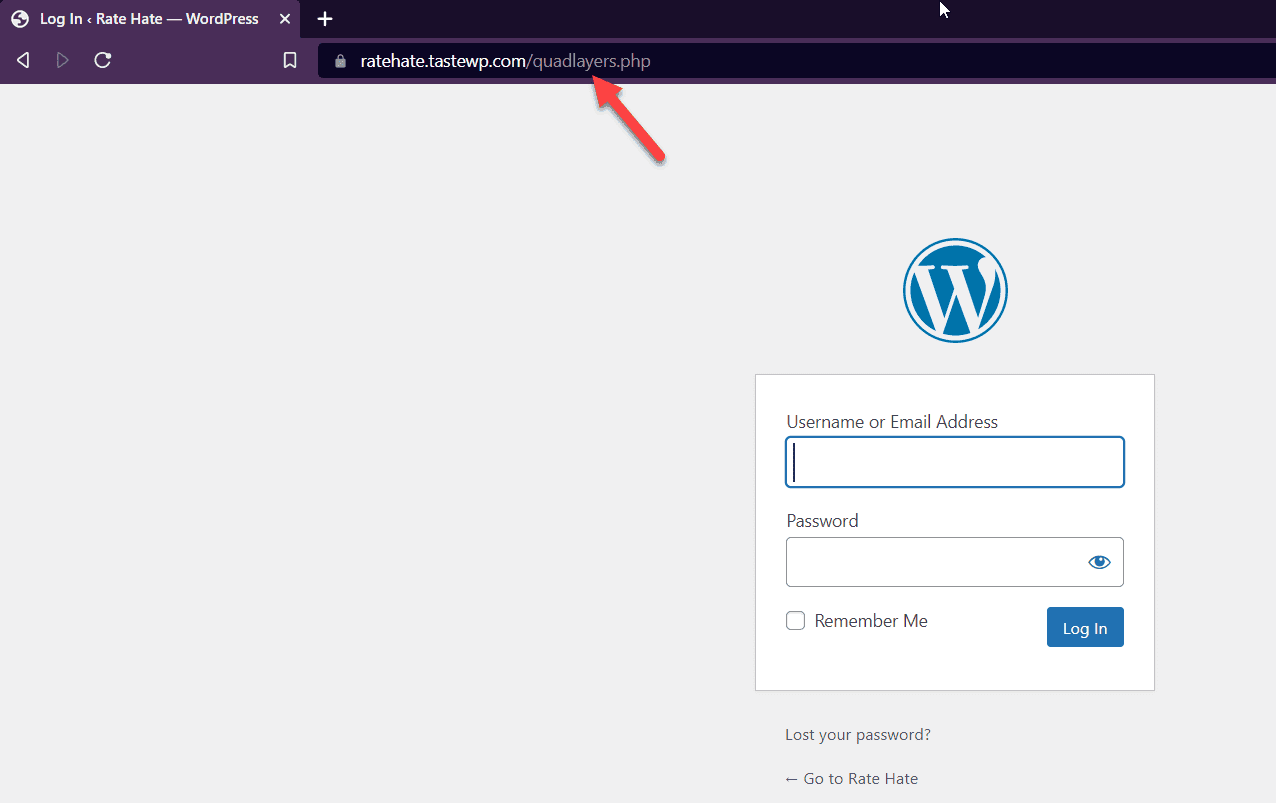Screen dimensions: 1276x803
Task: Open the Lost your password link
Action: pyautogui.click(x=857, y=734)
